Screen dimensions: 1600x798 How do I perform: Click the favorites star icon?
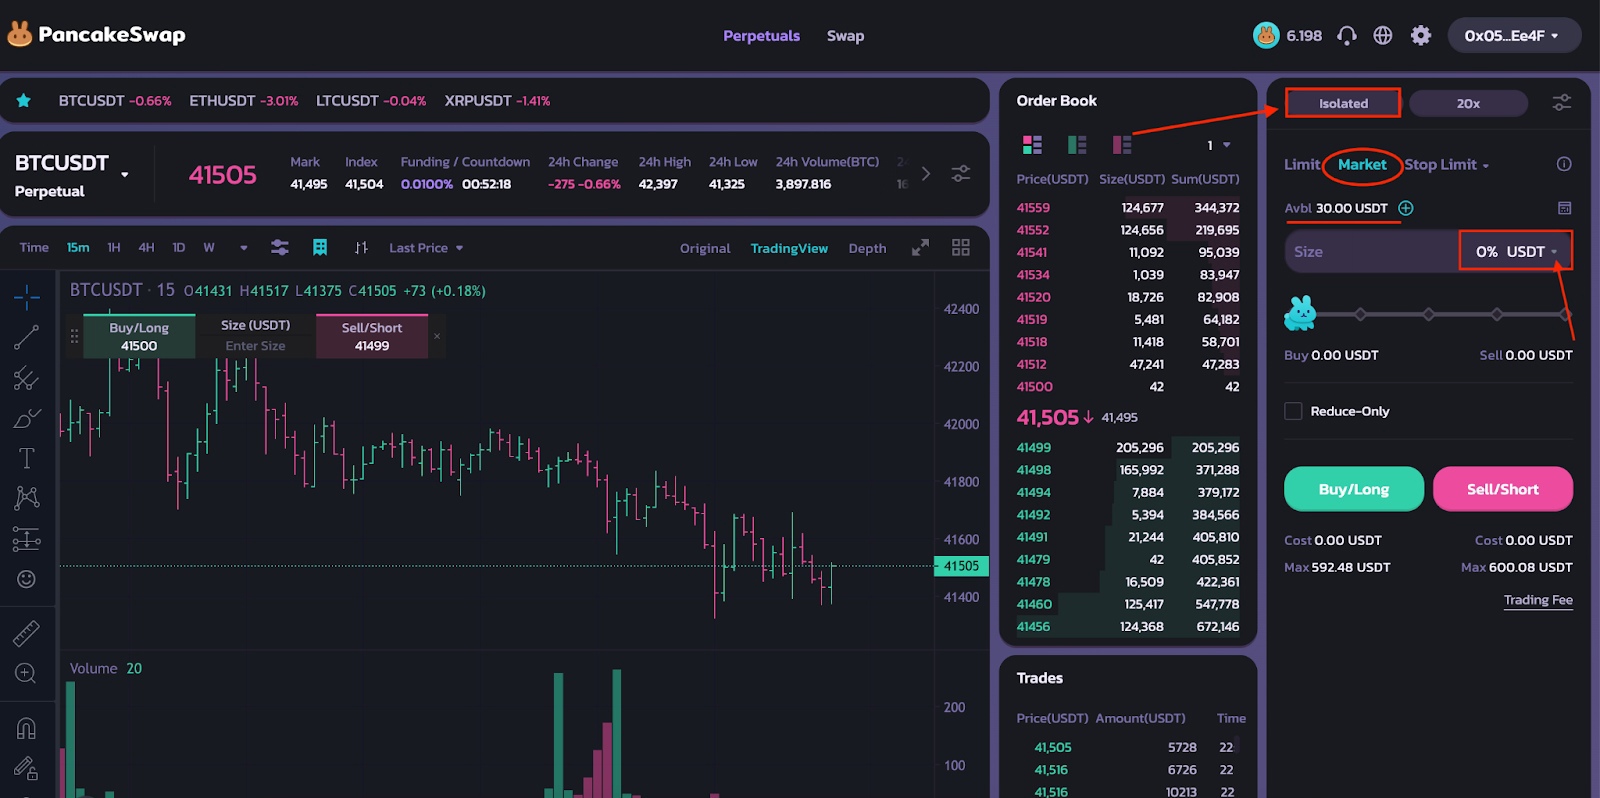tap(24, 100)
